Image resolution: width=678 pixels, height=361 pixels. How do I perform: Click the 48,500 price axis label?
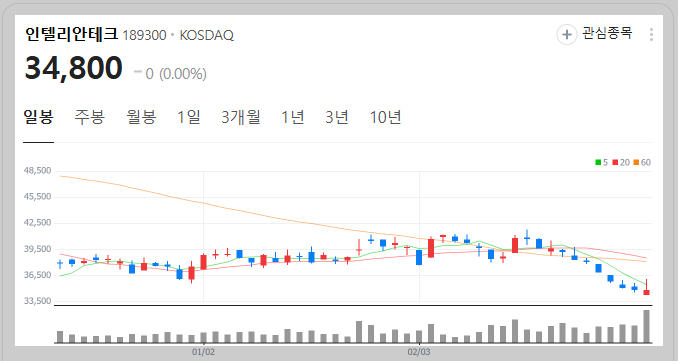point(38,171)
